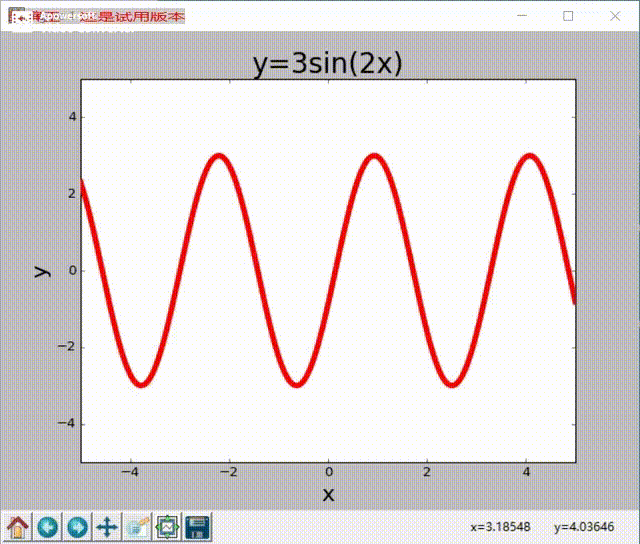Save the figure with floppy icon
This screenshot has height=544, width=640.
tap(197, 526)
